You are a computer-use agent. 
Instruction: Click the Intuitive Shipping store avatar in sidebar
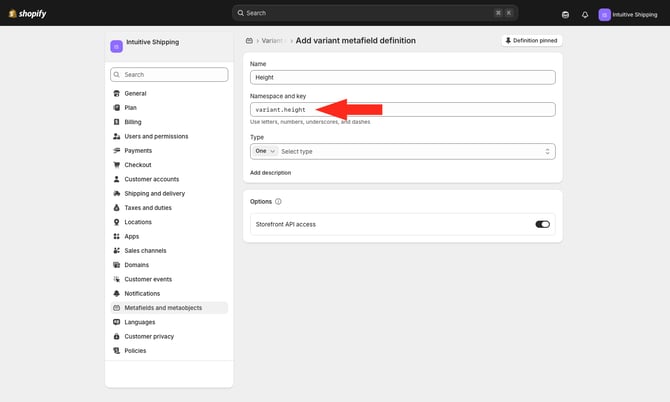[116, 46]
